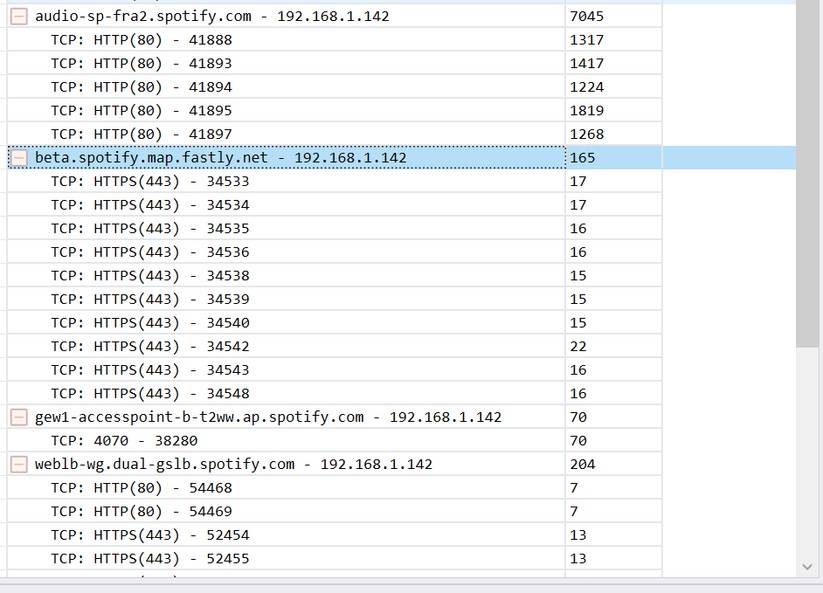This screenshot has height=593, width=823.
Task: Select TCP: HTTP(80) - 41895 connection
Action: click(x=141, y=111)
